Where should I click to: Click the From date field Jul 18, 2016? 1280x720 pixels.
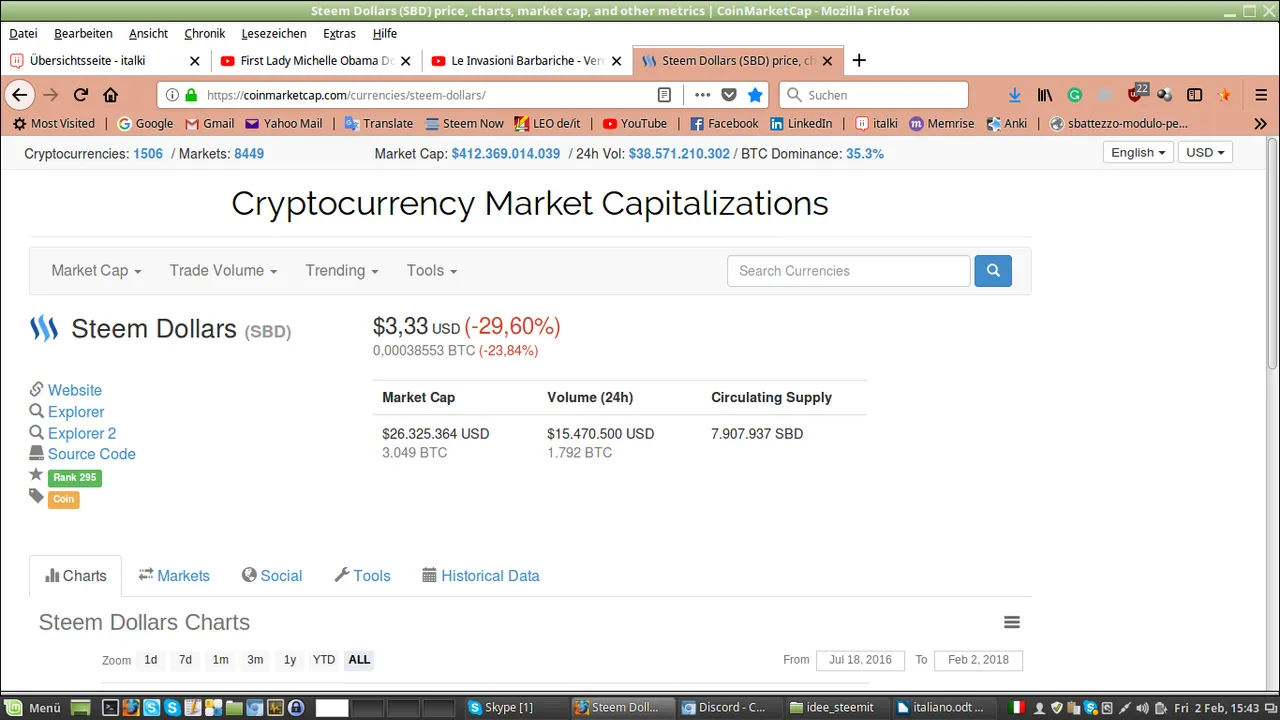[860, 660]
